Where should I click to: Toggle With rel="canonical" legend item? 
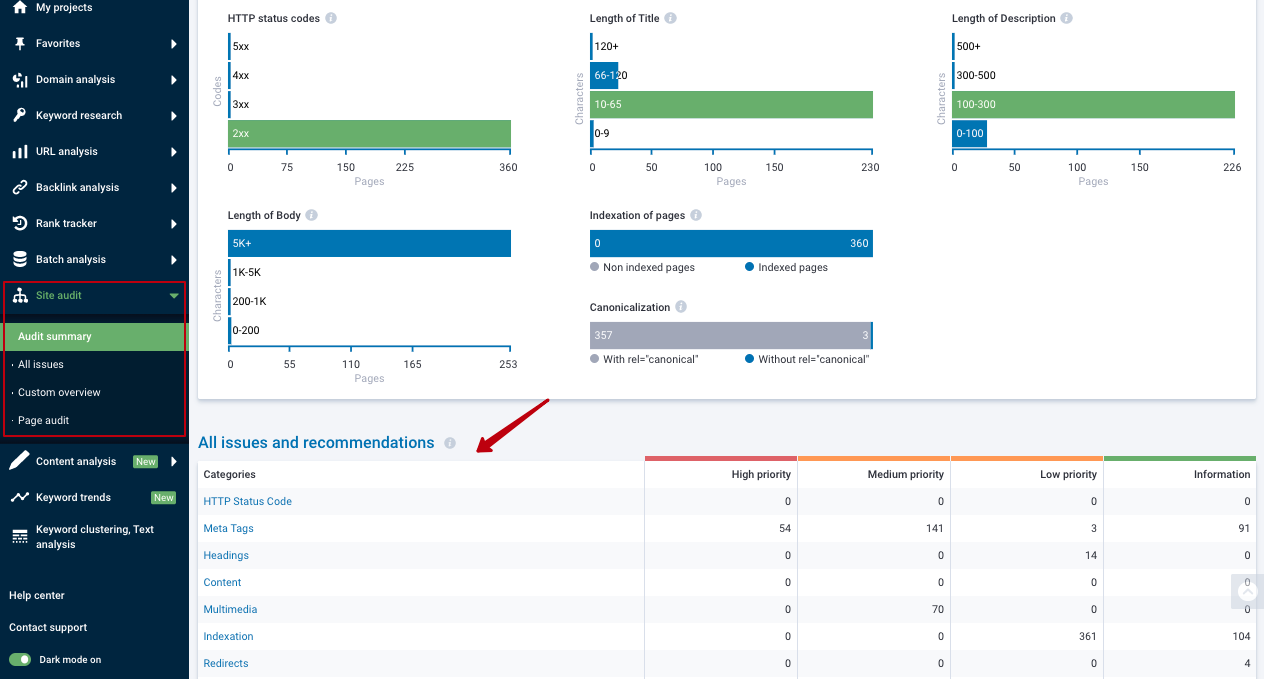tap(644, 359)
